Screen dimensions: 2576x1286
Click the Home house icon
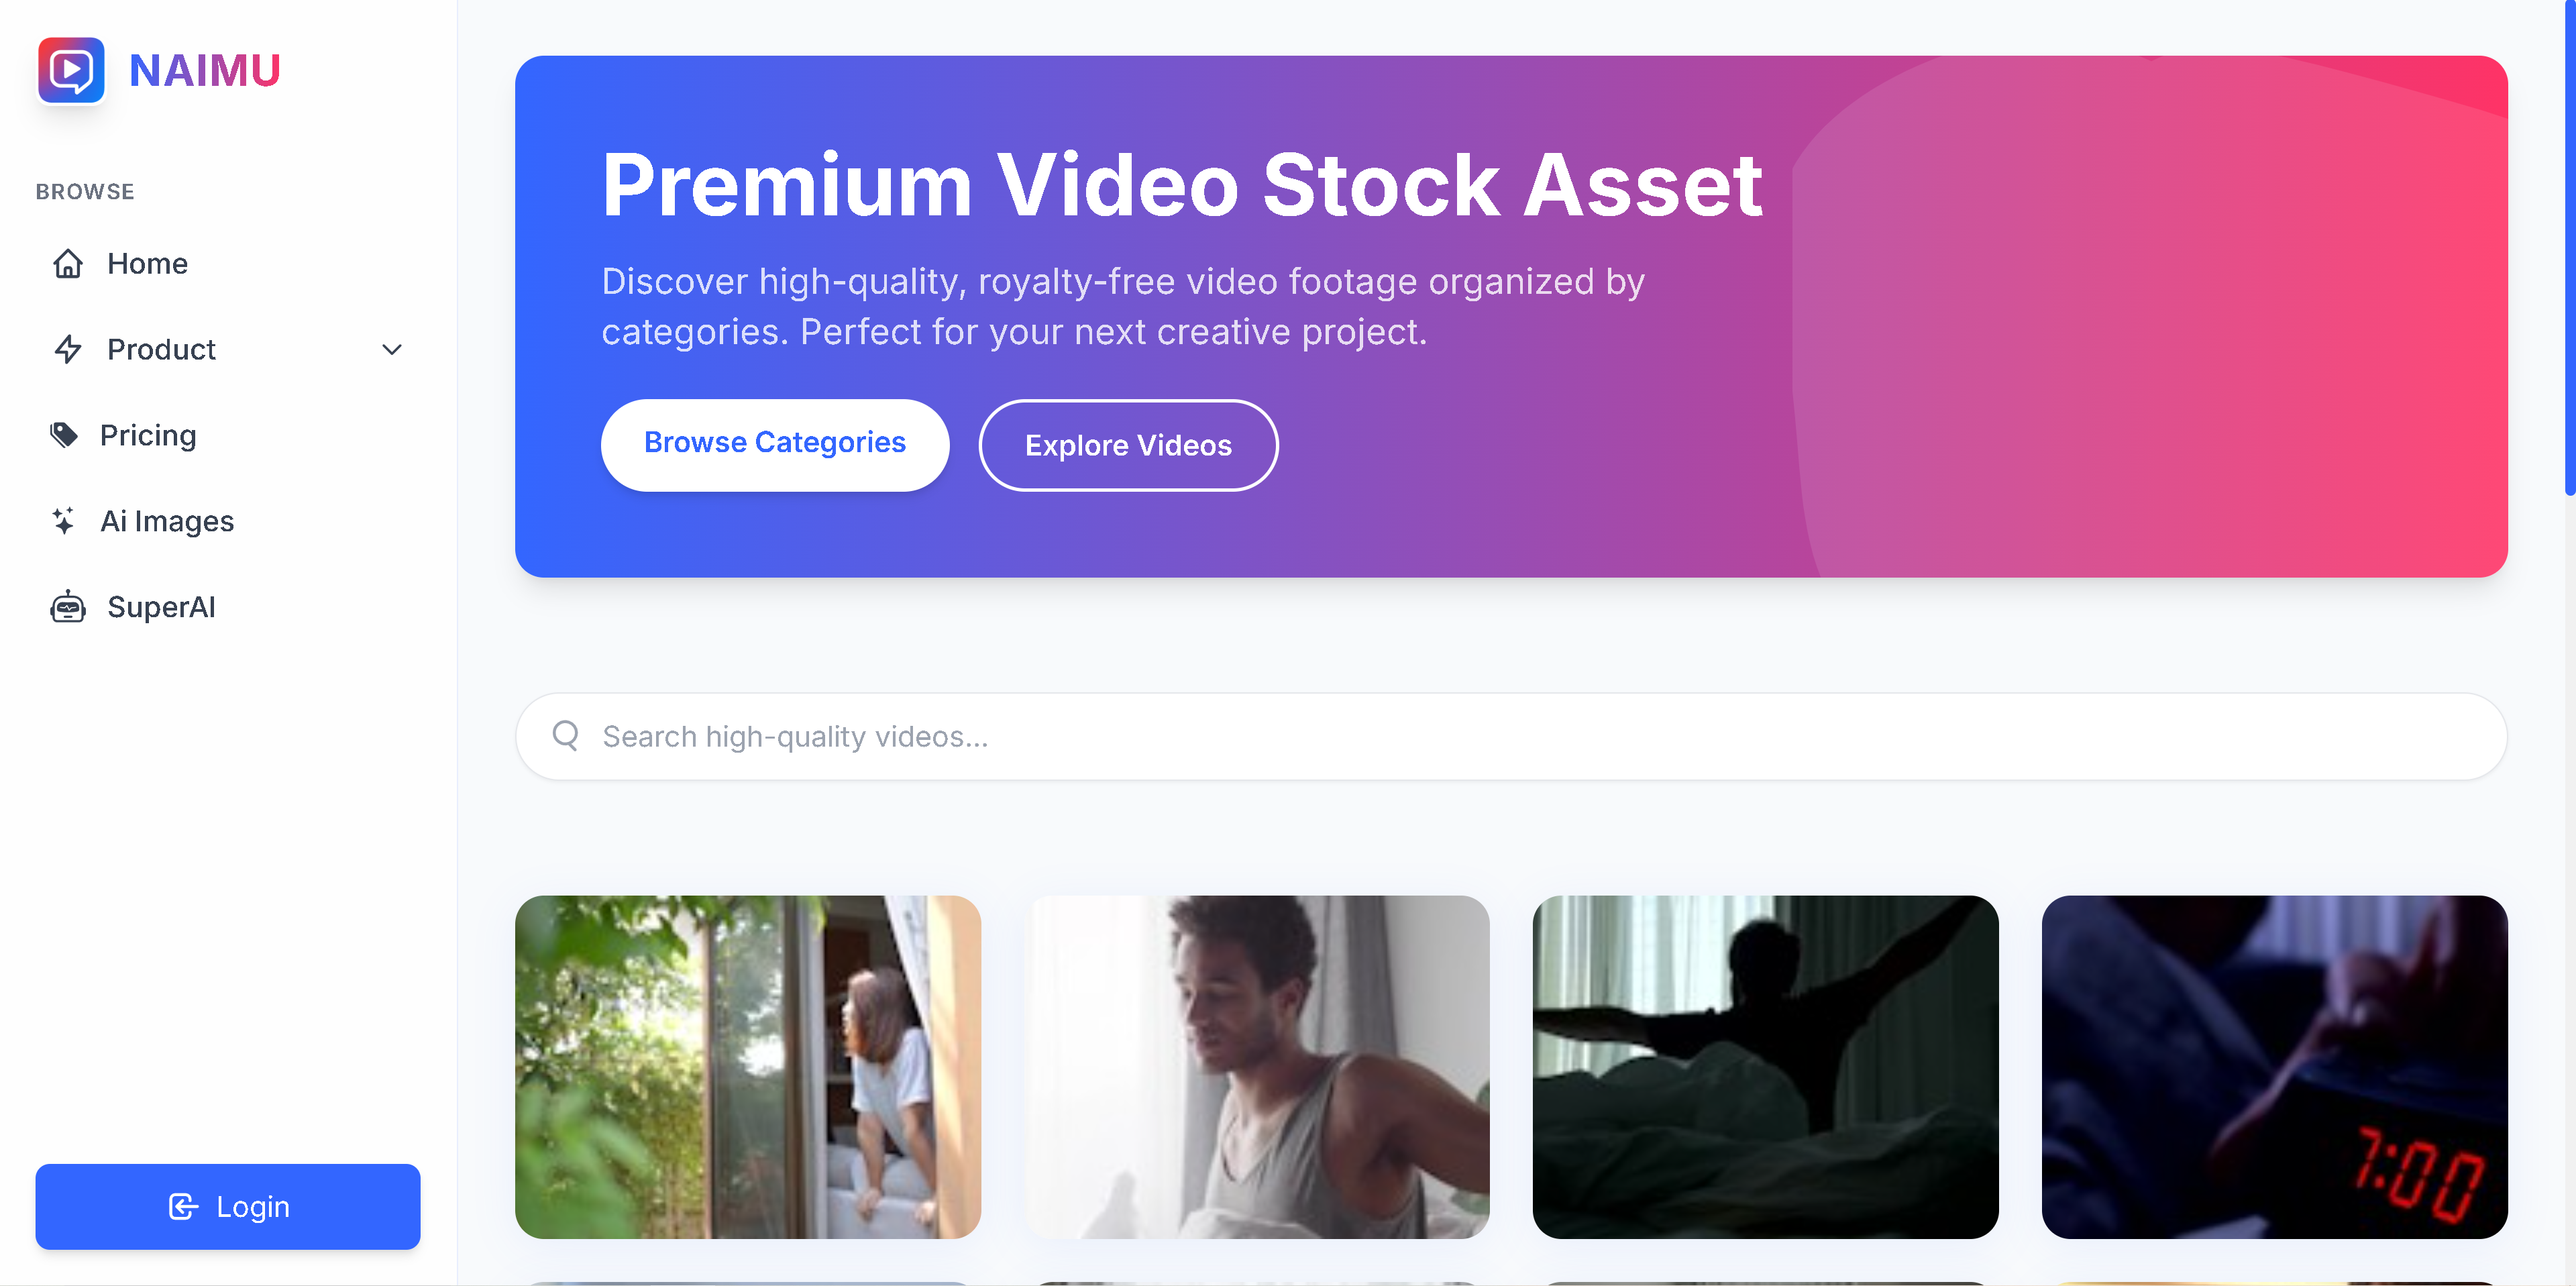pyautogui.click(x=68, y=264)
